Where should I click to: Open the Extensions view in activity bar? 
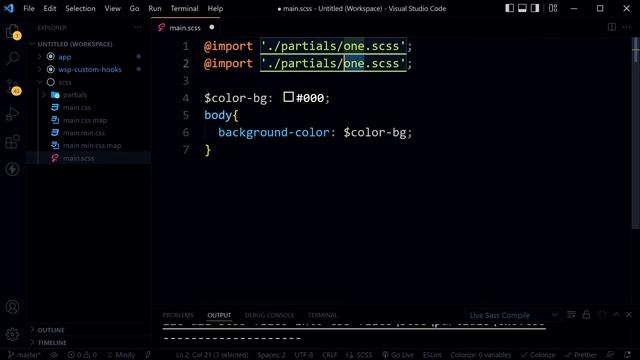tap(13, 141)
